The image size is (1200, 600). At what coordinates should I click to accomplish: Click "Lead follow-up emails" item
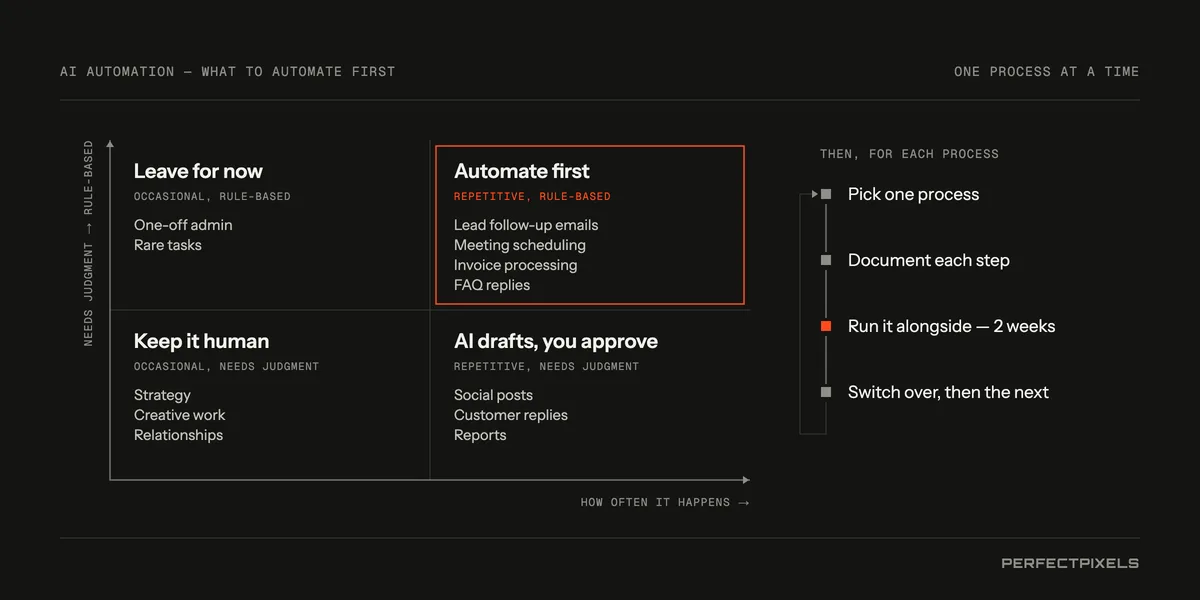(x=526, y=225)
